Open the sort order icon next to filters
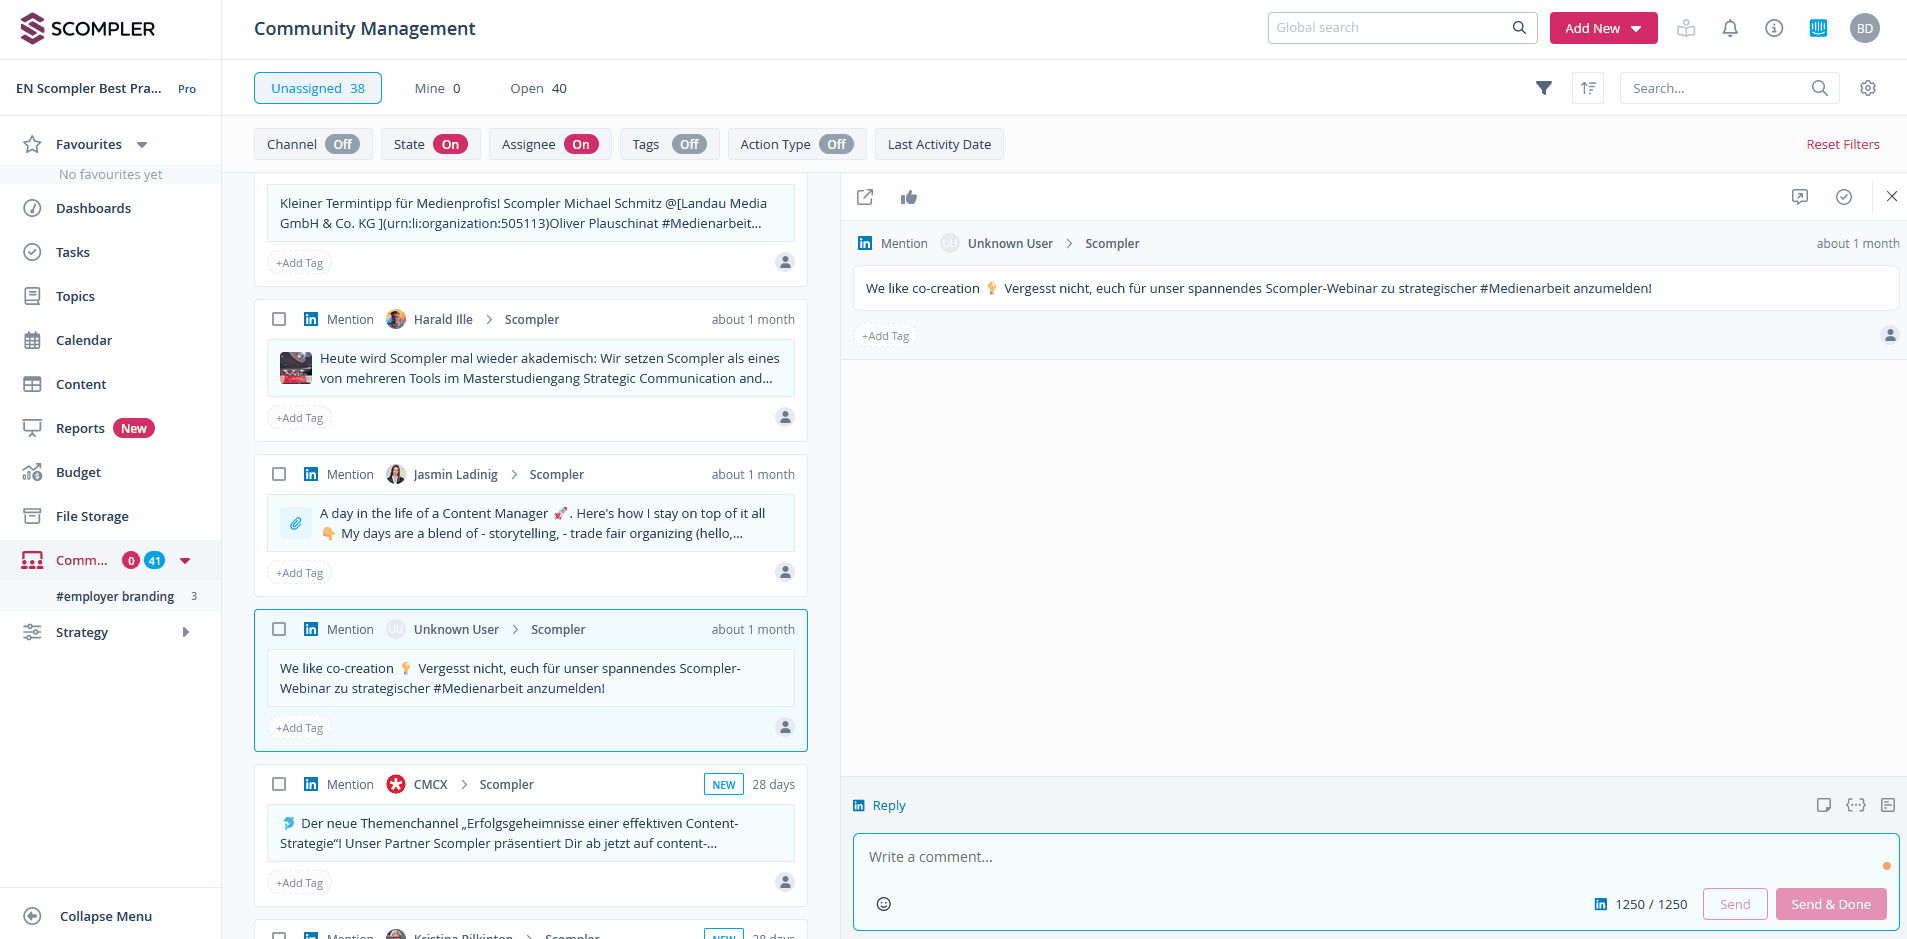This screenshot has height=939, width=1907. pyautogui.click(x=1587, y=88)
